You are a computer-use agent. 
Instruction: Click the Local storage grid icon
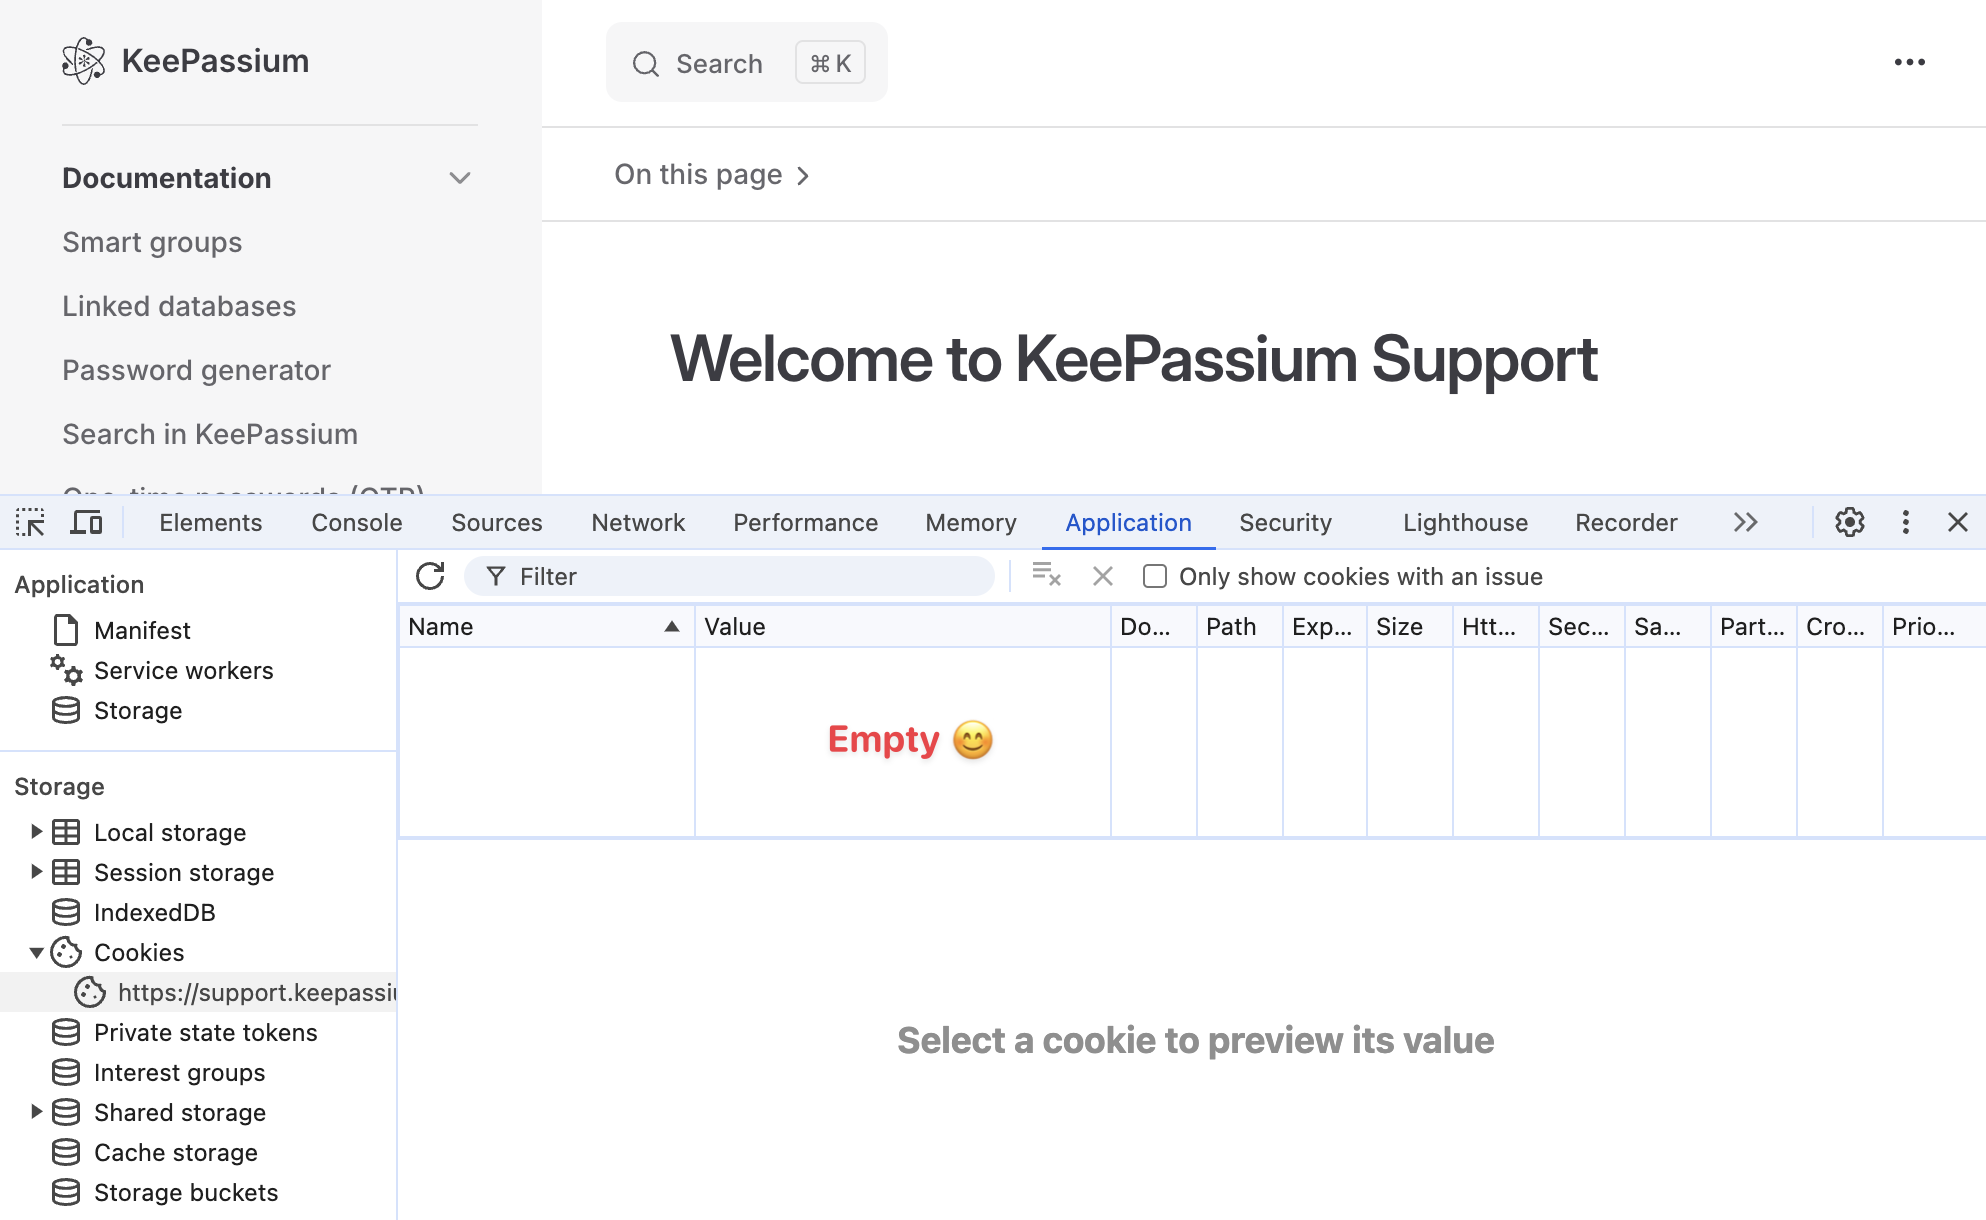[x=66, y=832]
